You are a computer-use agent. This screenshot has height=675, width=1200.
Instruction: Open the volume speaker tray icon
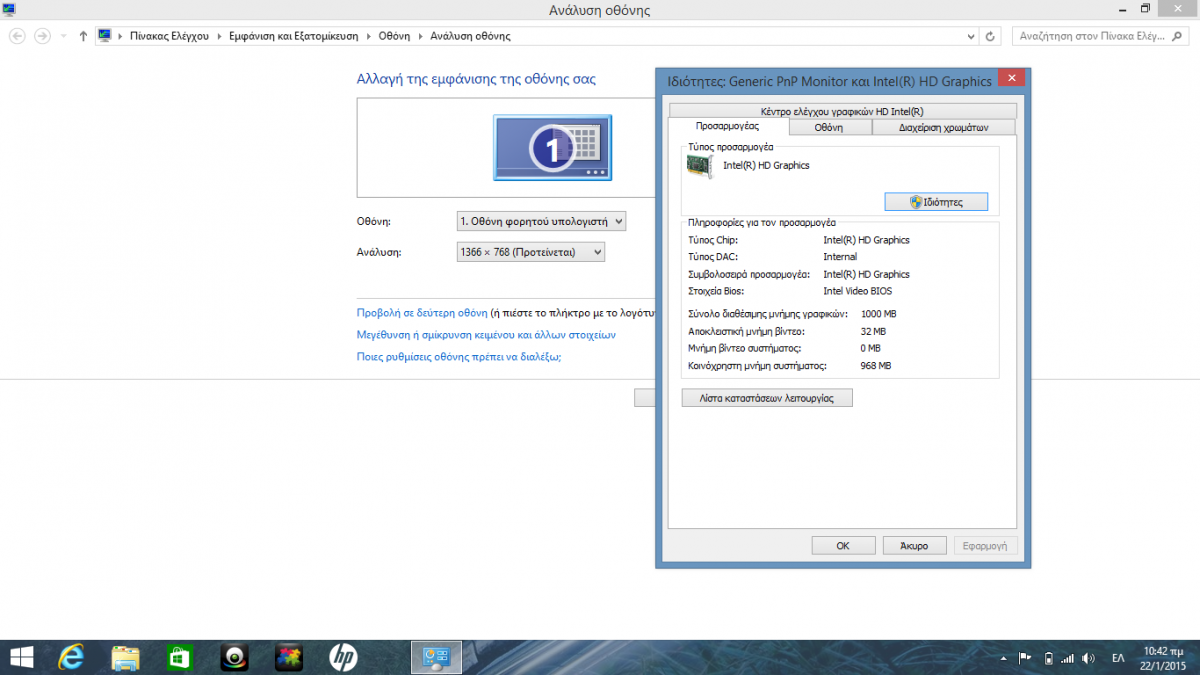[1089, 658]
